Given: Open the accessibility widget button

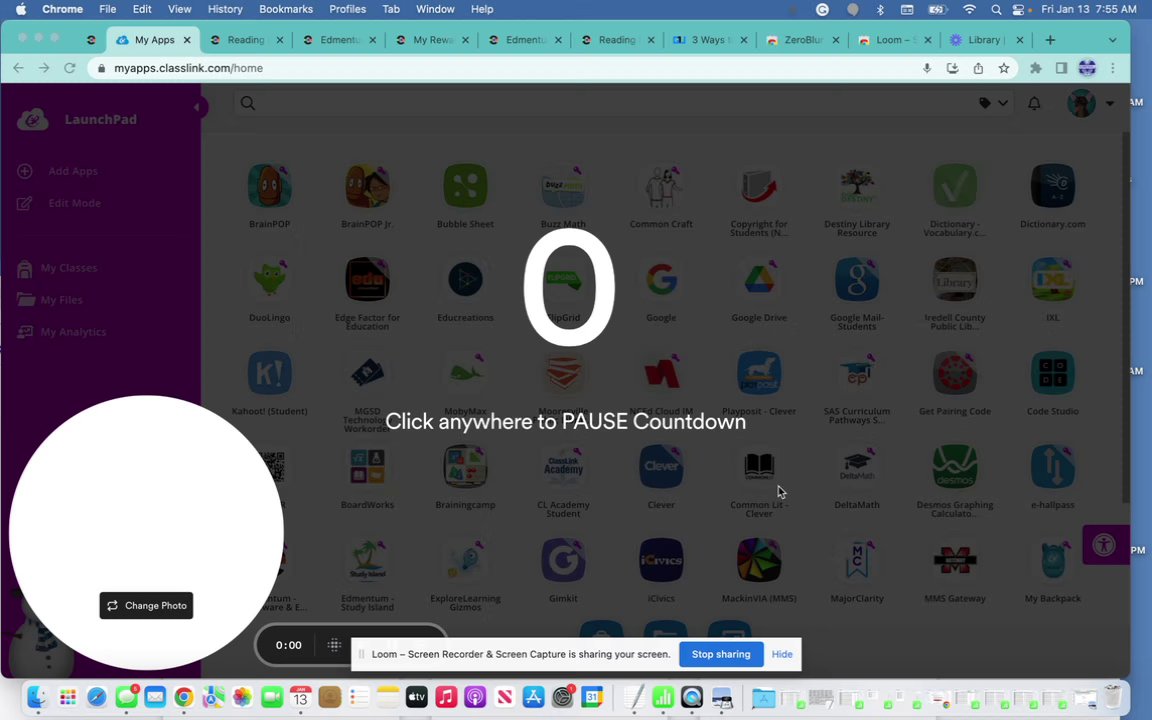Looking at the screenshot, I should [x=1104, y=545].
